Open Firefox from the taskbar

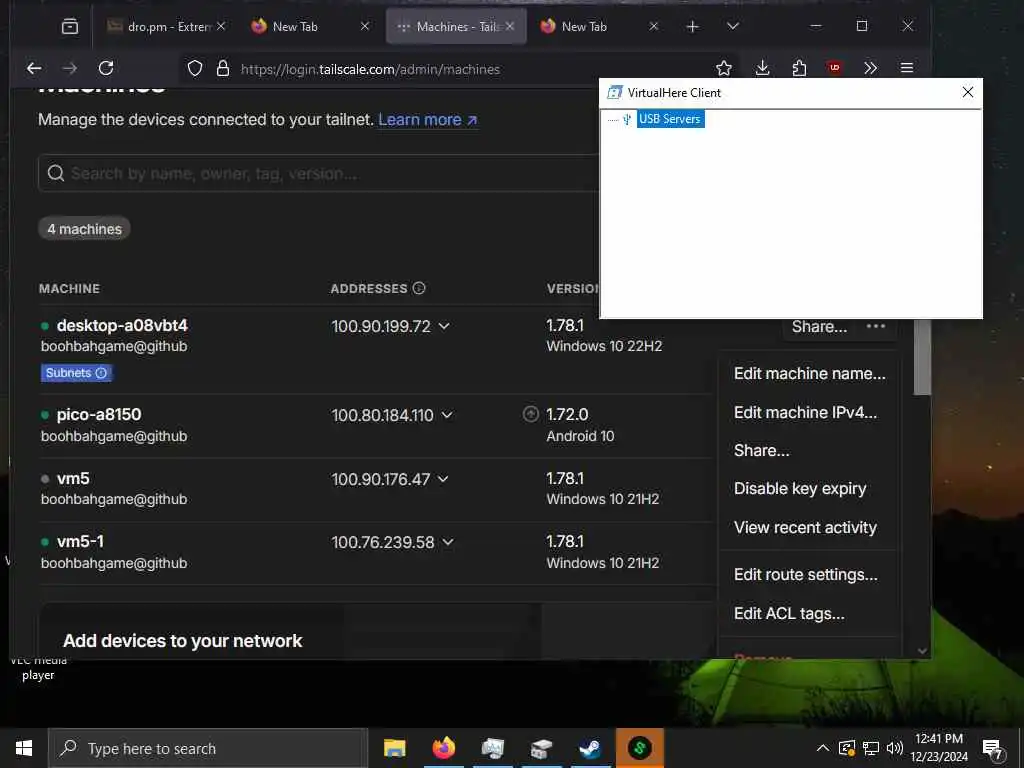[x=443, y=748]
